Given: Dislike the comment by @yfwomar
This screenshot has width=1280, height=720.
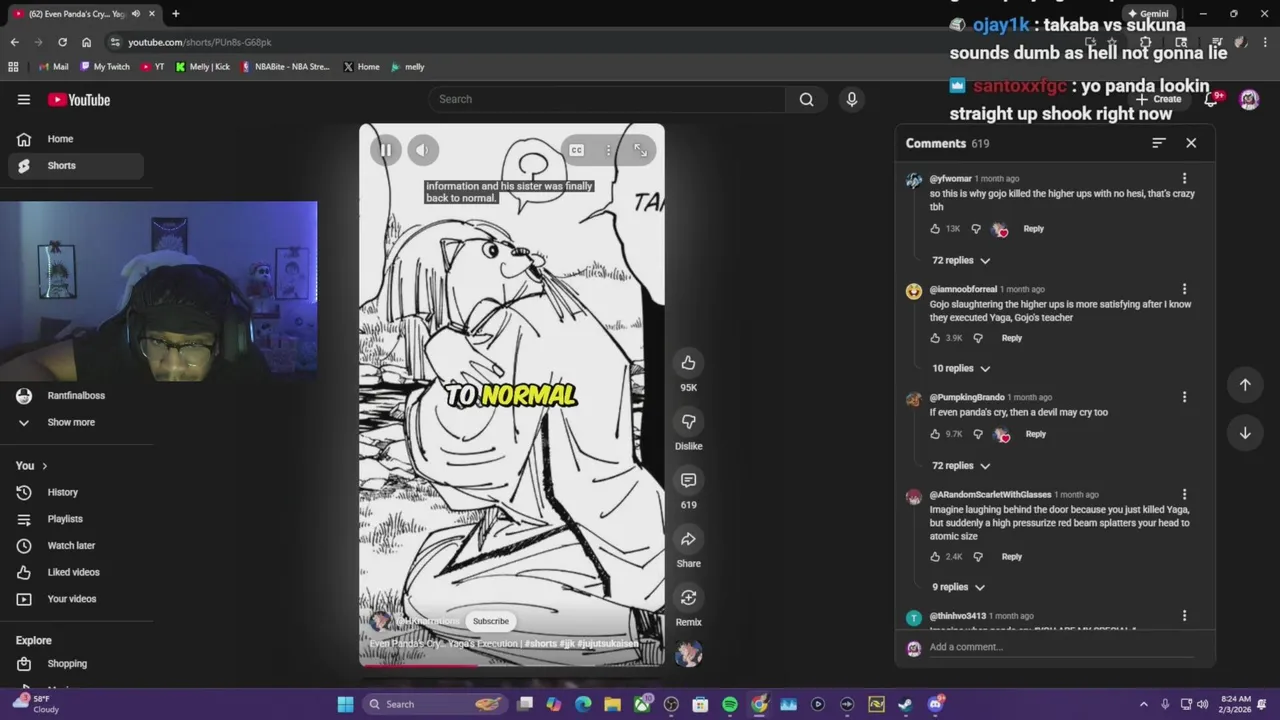Looking at the screenshot, I should click(x=976, y=229).
